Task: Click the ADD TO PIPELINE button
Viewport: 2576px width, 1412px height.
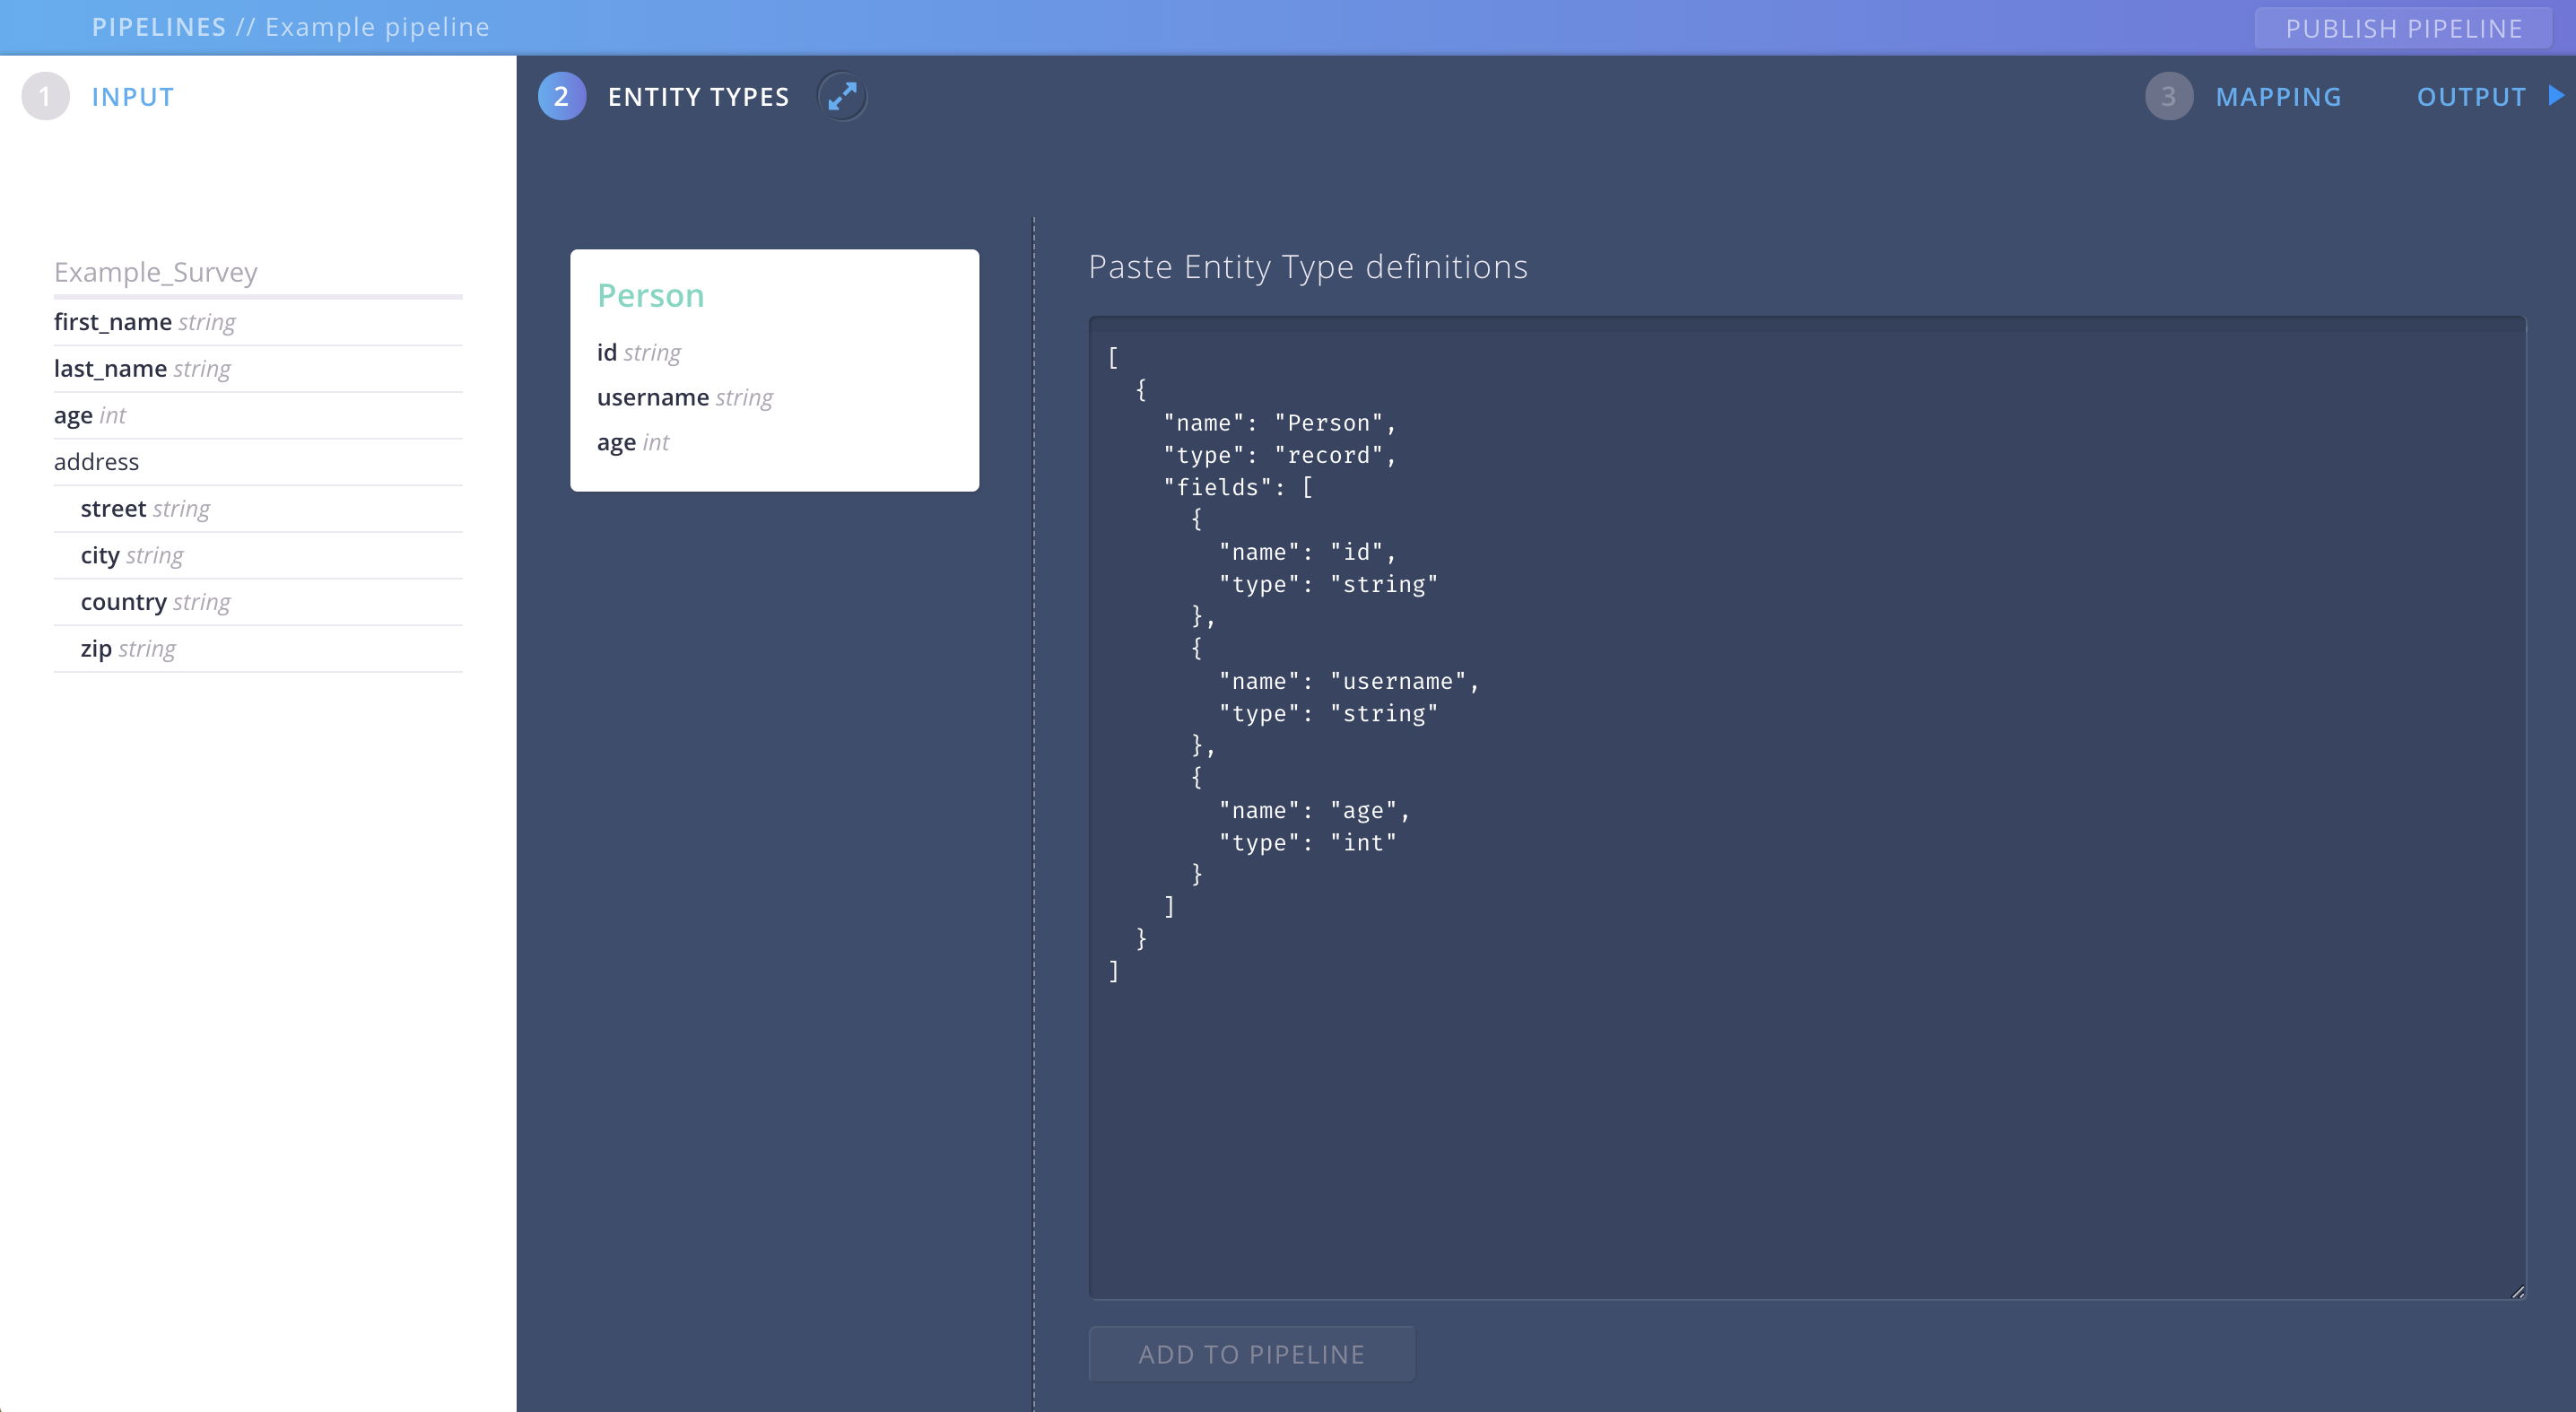Action: click(x=1251, y=1355)
